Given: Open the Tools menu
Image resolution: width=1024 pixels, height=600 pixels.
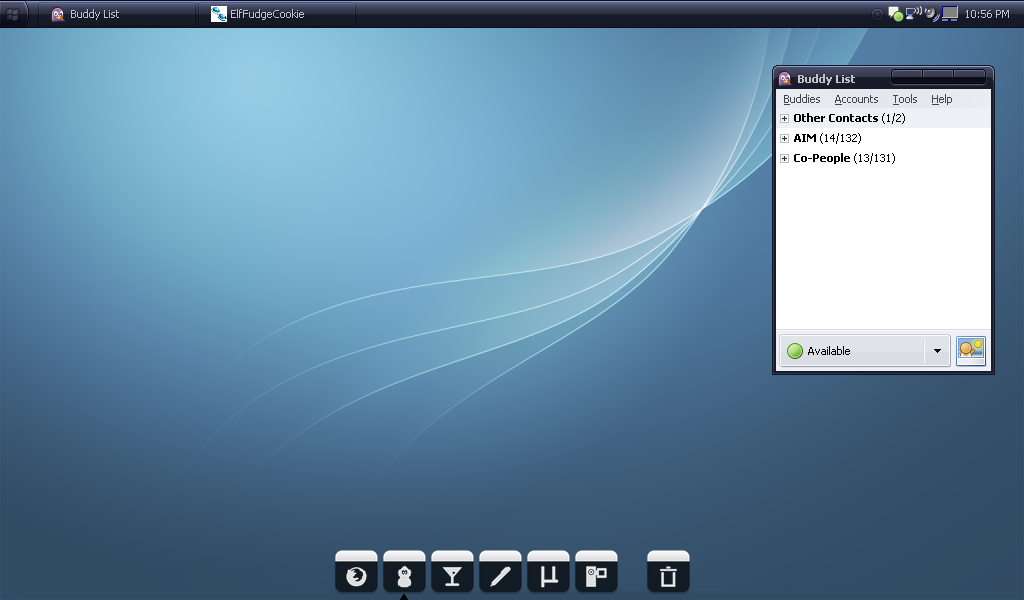Looking at the screenshot, I should coord(904,99).
